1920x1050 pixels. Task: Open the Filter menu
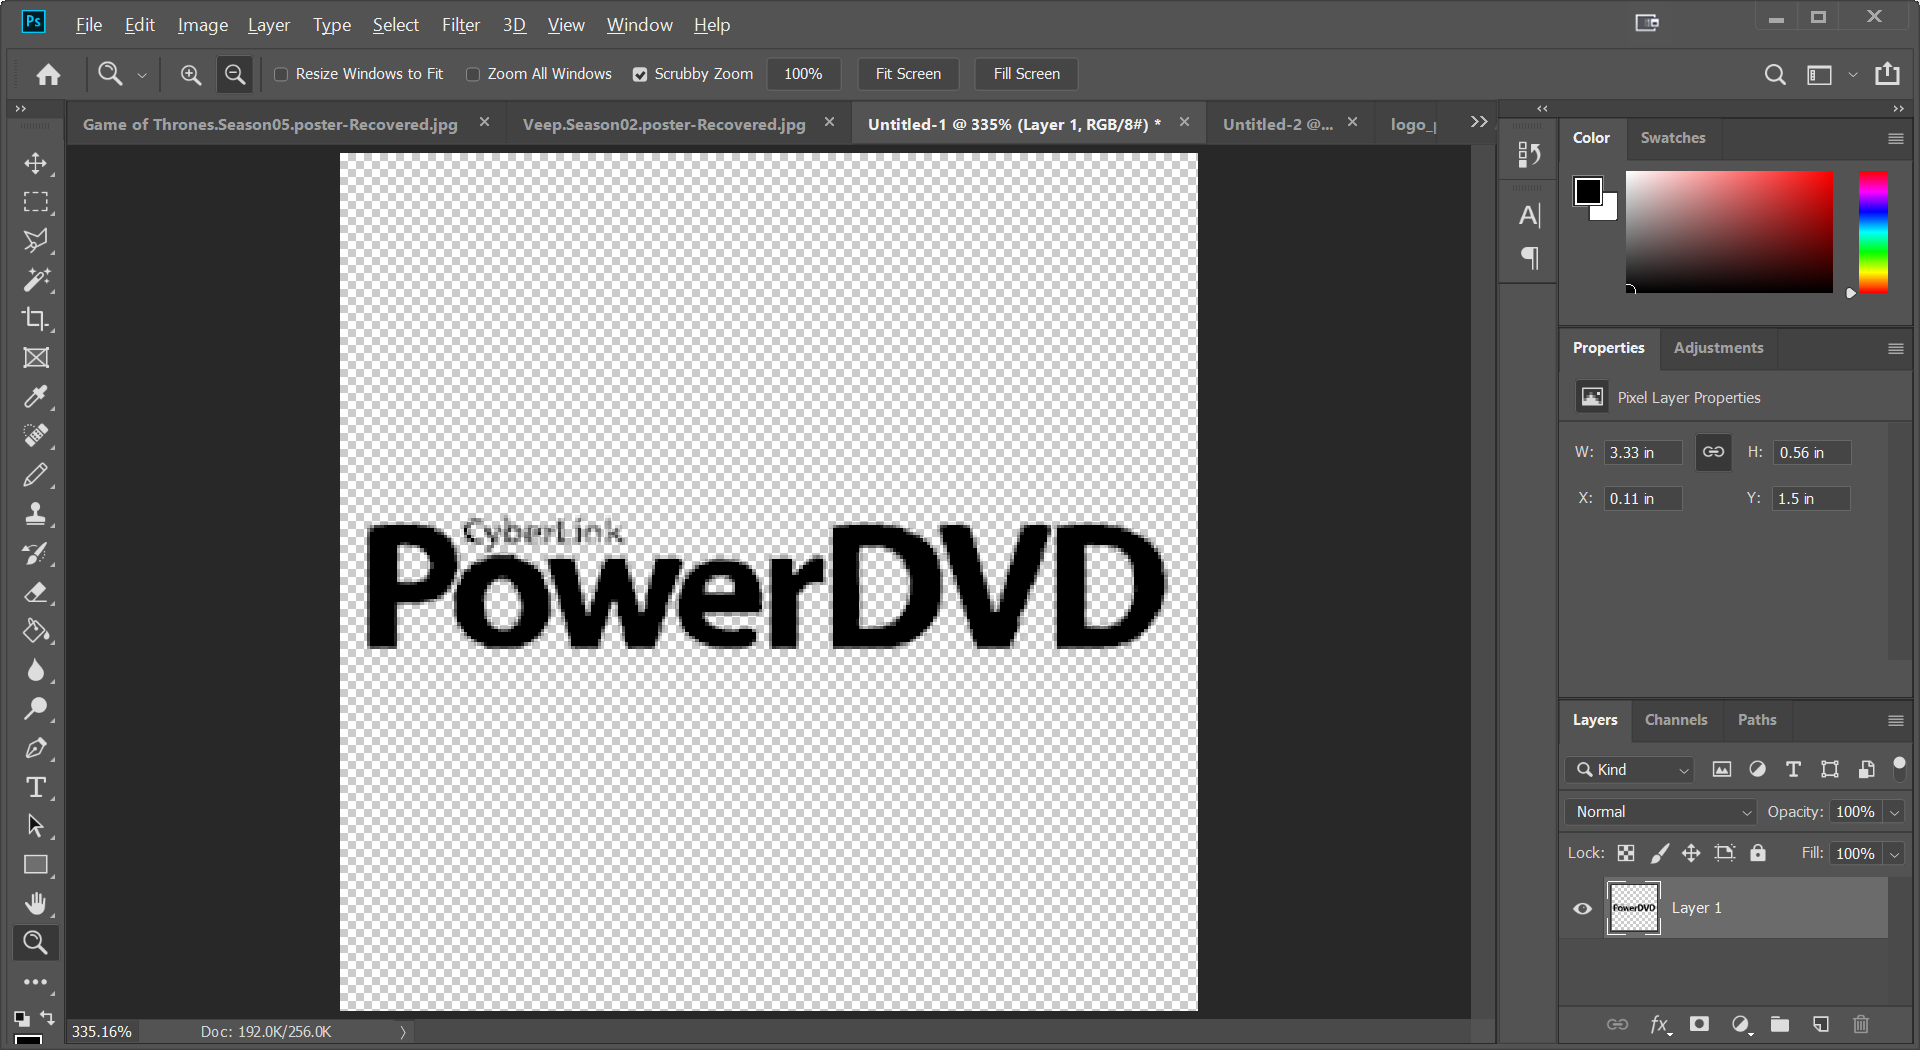[x=461, y=25]
